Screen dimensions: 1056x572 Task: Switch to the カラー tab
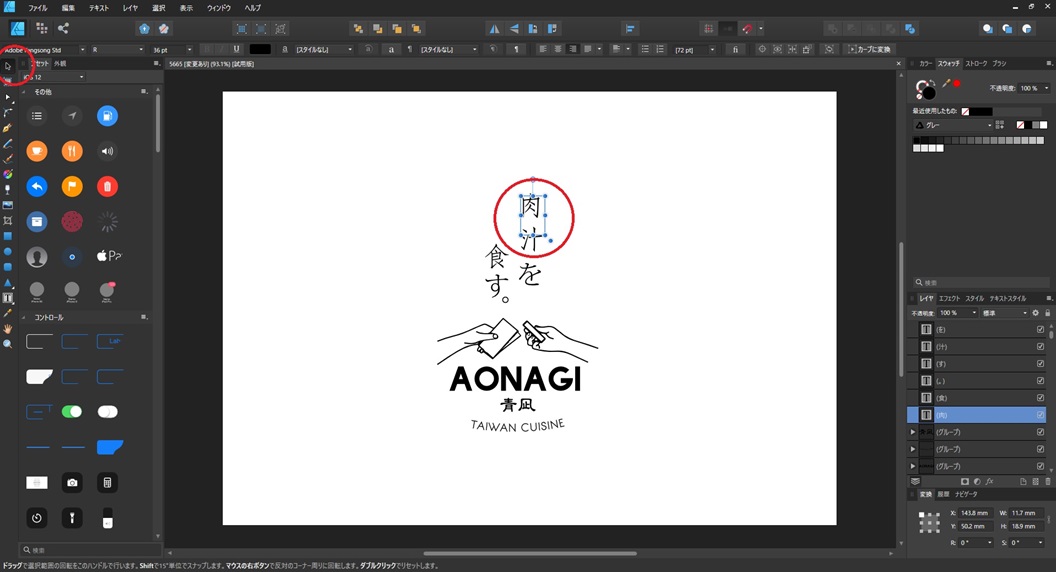click(925, 63)
